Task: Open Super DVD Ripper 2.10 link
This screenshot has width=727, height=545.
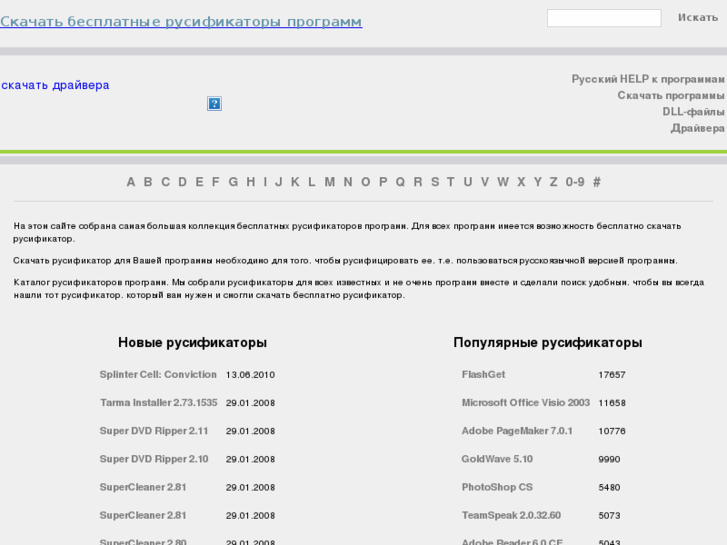Action: coord(154,459)
